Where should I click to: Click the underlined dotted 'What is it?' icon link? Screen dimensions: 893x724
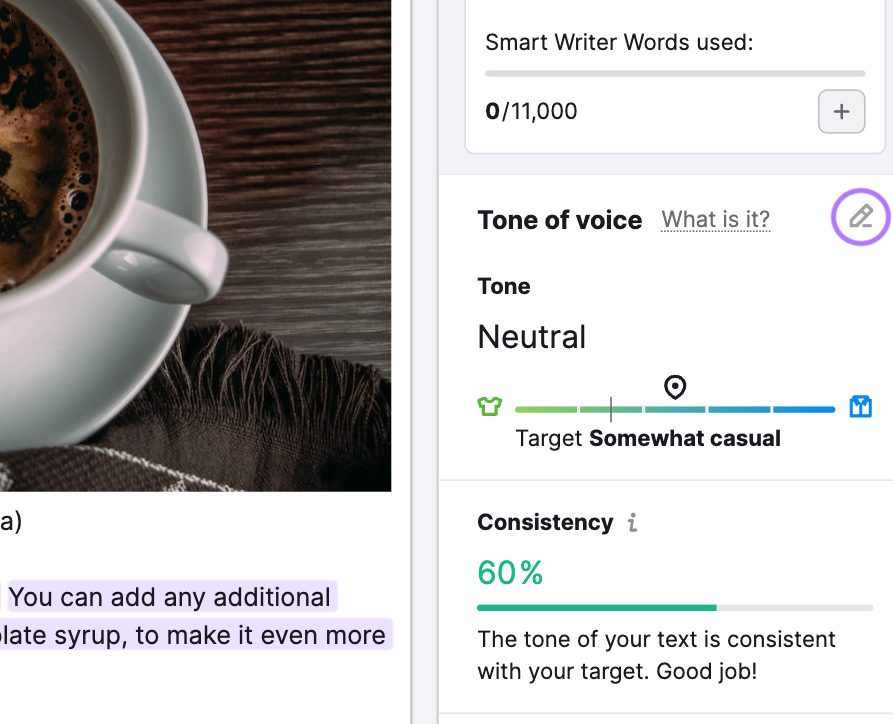[x=715, y=219]
